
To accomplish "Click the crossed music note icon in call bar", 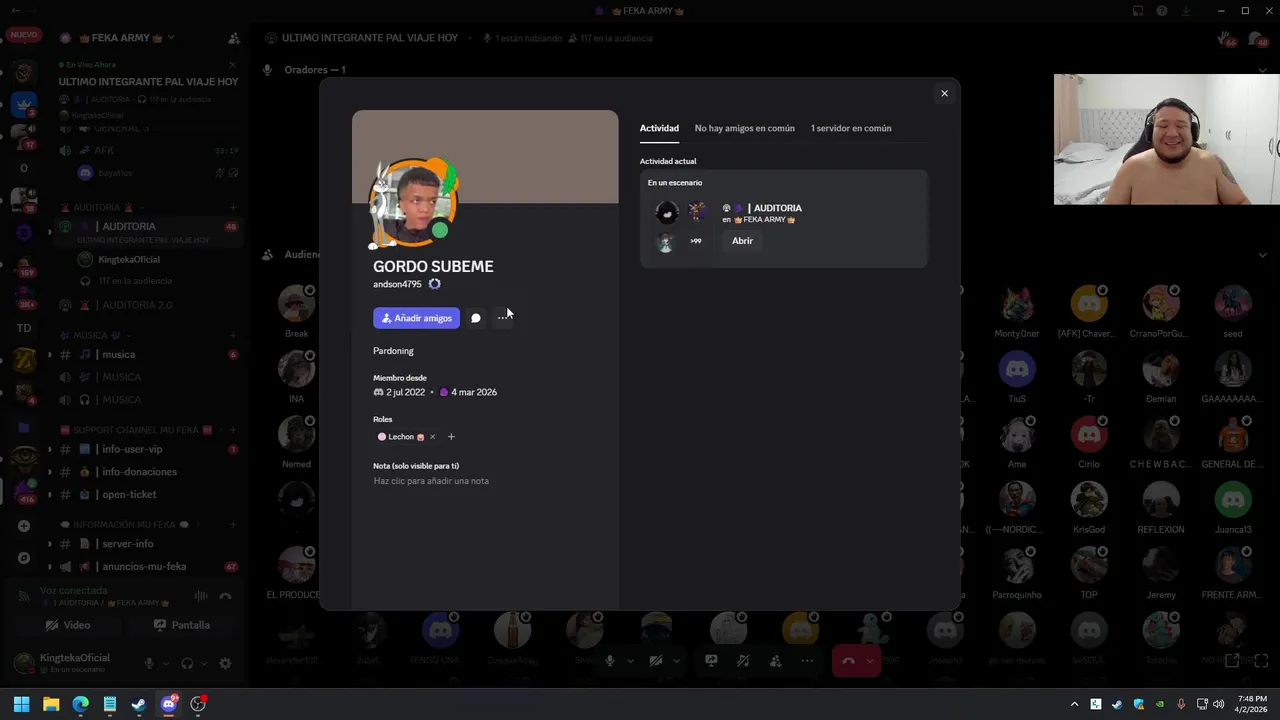I will [x=743, y=661].
